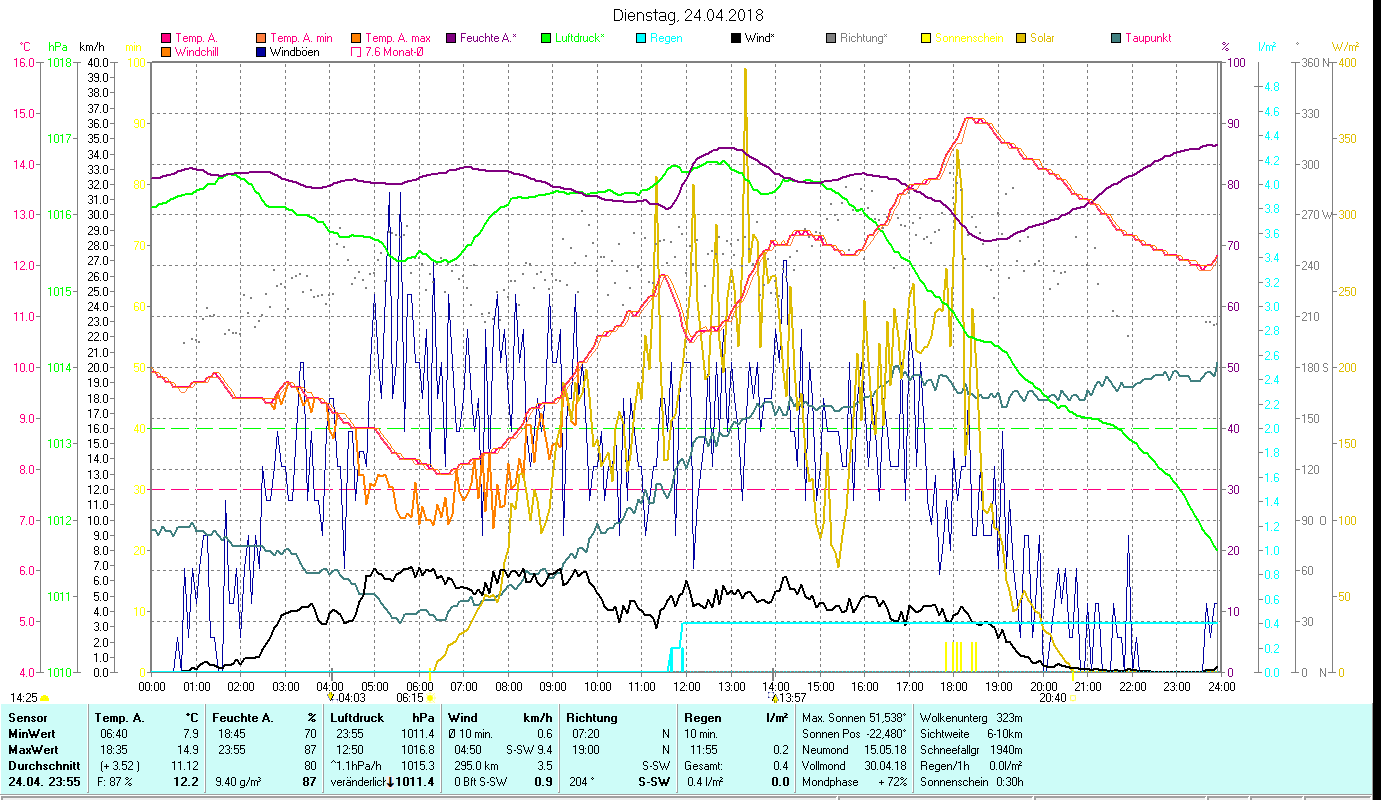
Task: Click the Taupunkt legend label
Action: click(1148, 39)
